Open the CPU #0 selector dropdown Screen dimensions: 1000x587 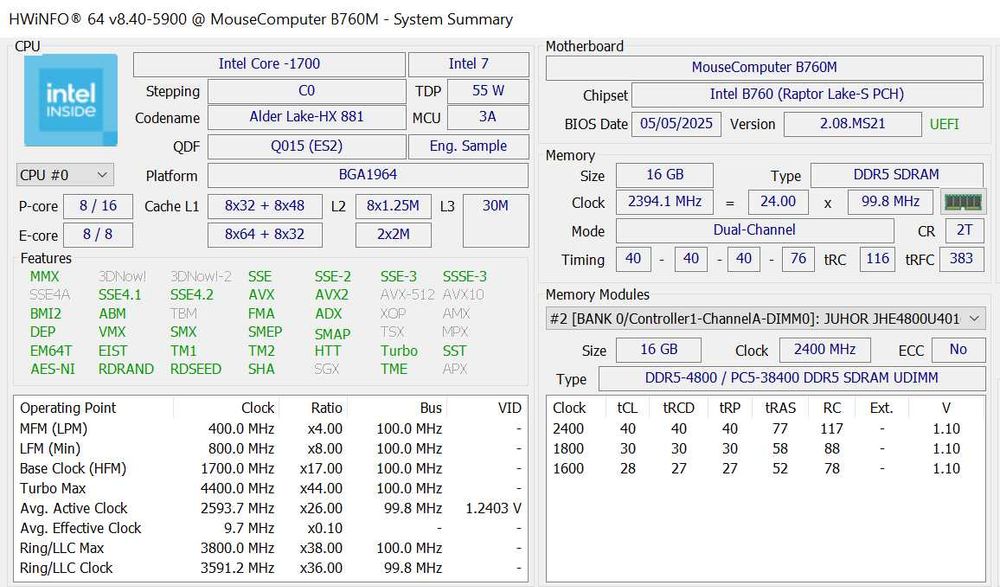coord(64,175)
